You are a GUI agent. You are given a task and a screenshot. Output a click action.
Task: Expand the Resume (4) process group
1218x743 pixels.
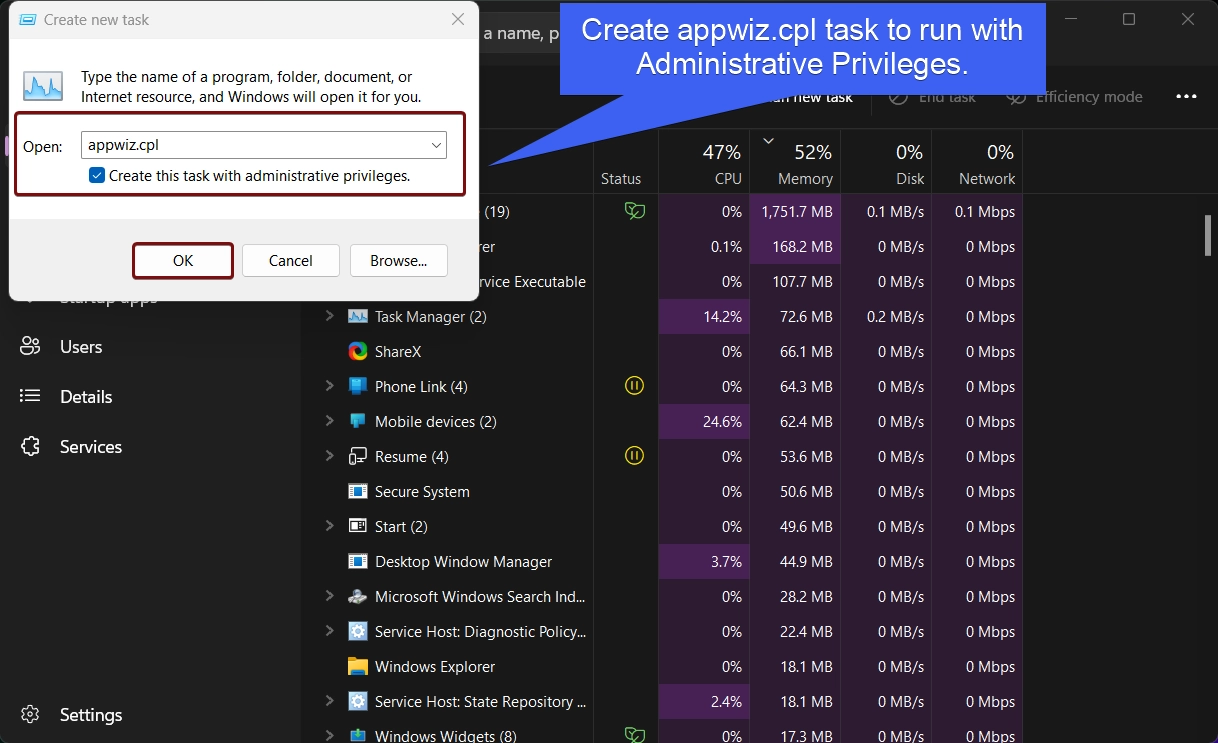[329, 456]
